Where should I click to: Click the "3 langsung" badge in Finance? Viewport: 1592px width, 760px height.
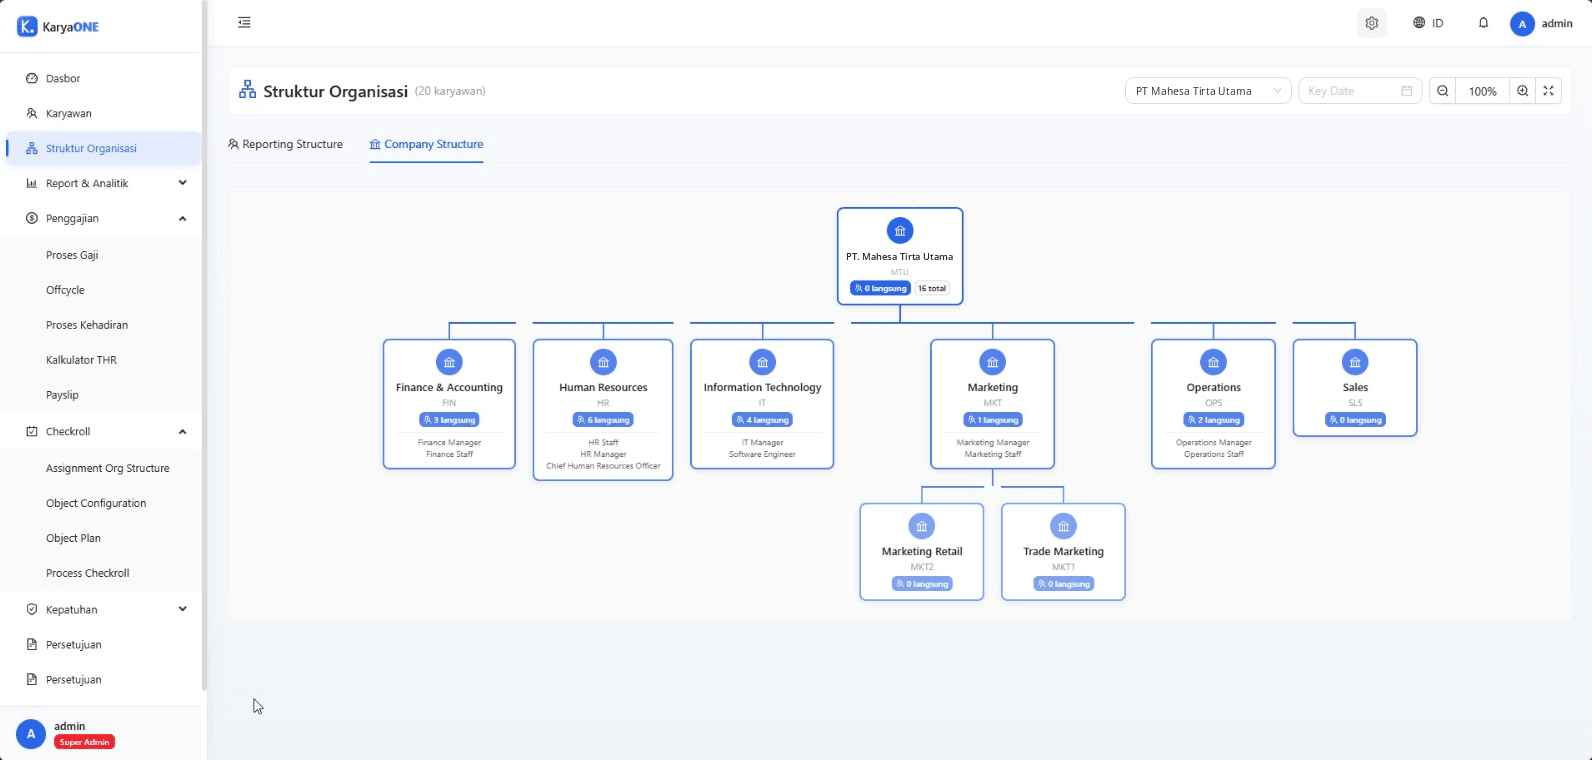point(449,420)
